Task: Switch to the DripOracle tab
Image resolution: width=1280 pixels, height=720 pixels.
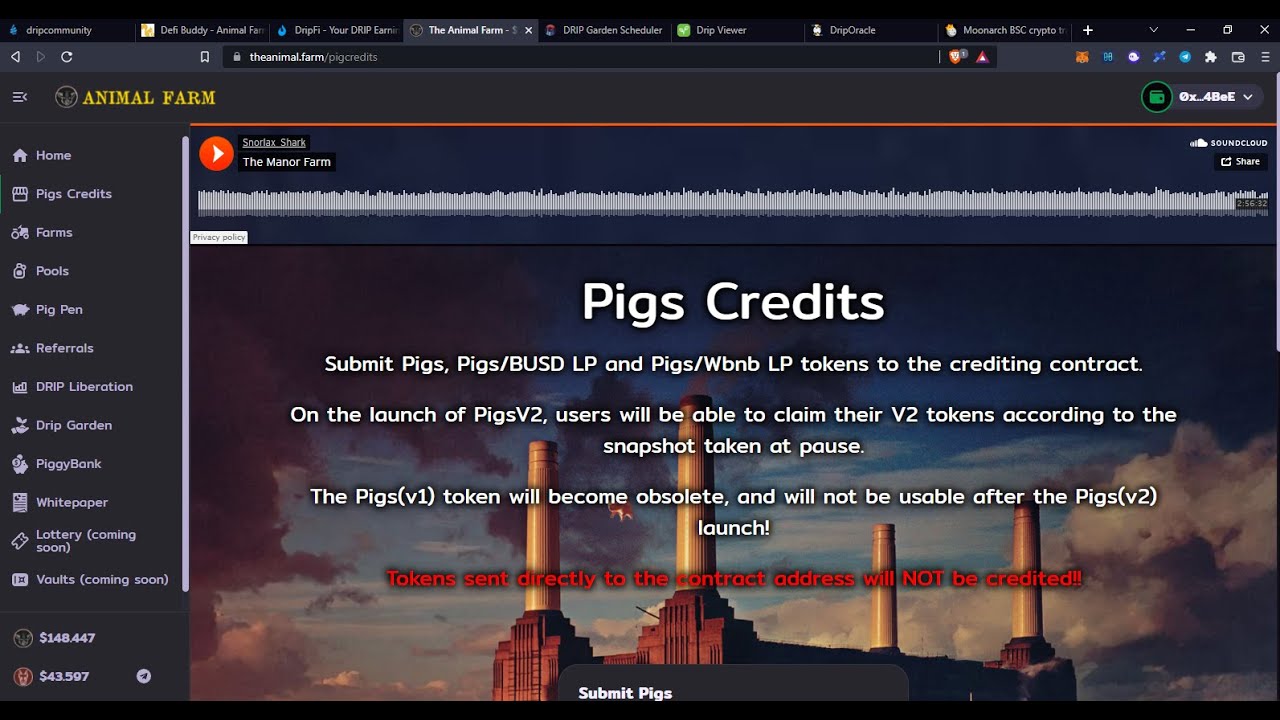Action: click(x=872, y=30)
